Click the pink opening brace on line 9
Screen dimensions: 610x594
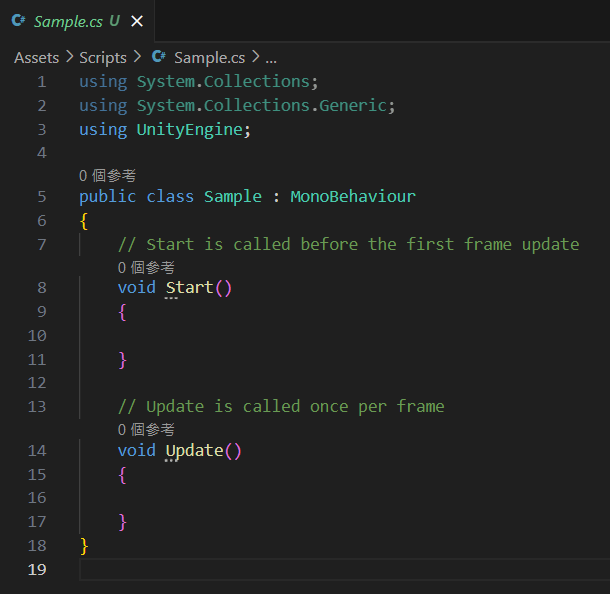[122, 312]
